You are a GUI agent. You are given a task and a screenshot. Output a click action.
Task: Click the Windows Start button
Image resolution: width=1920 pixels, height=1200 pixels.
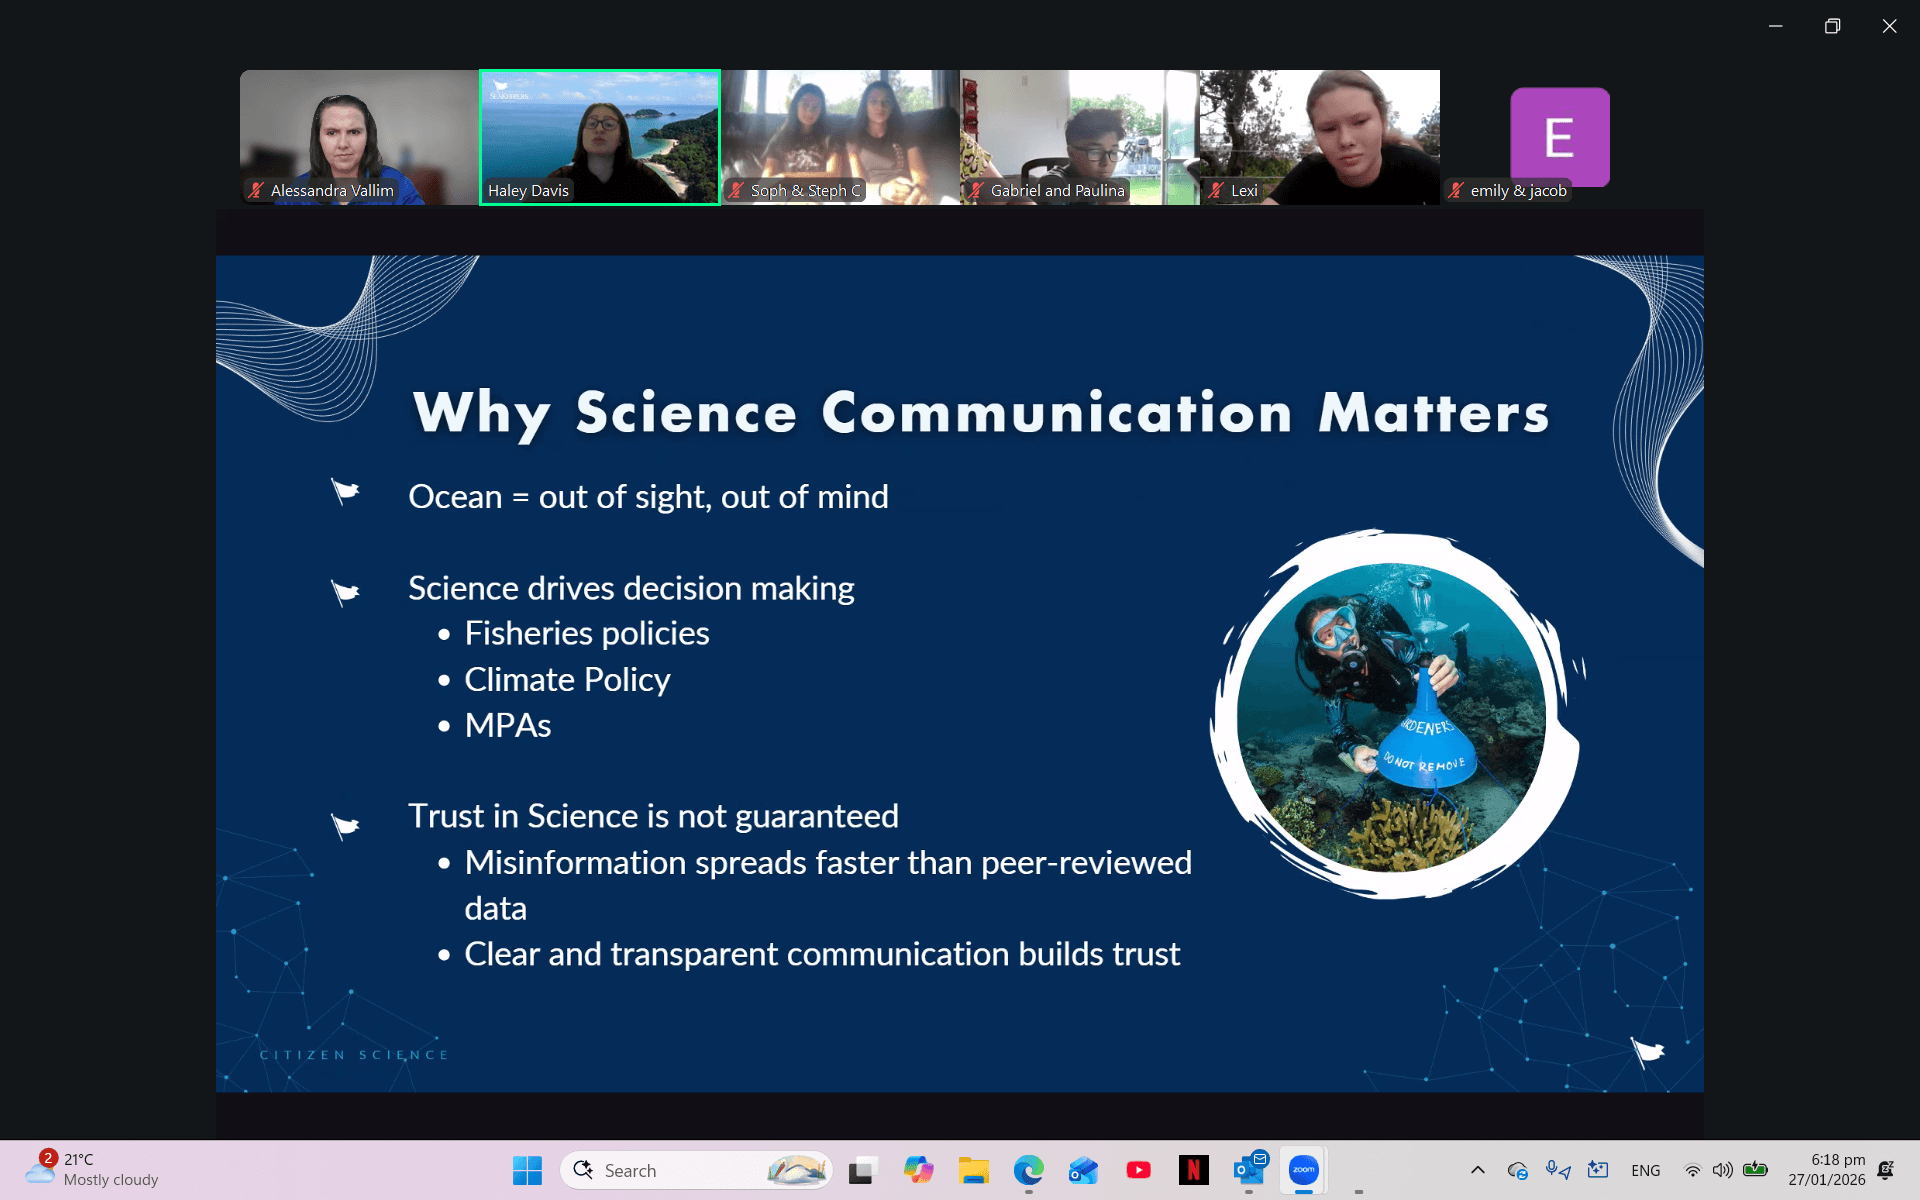527,1170
